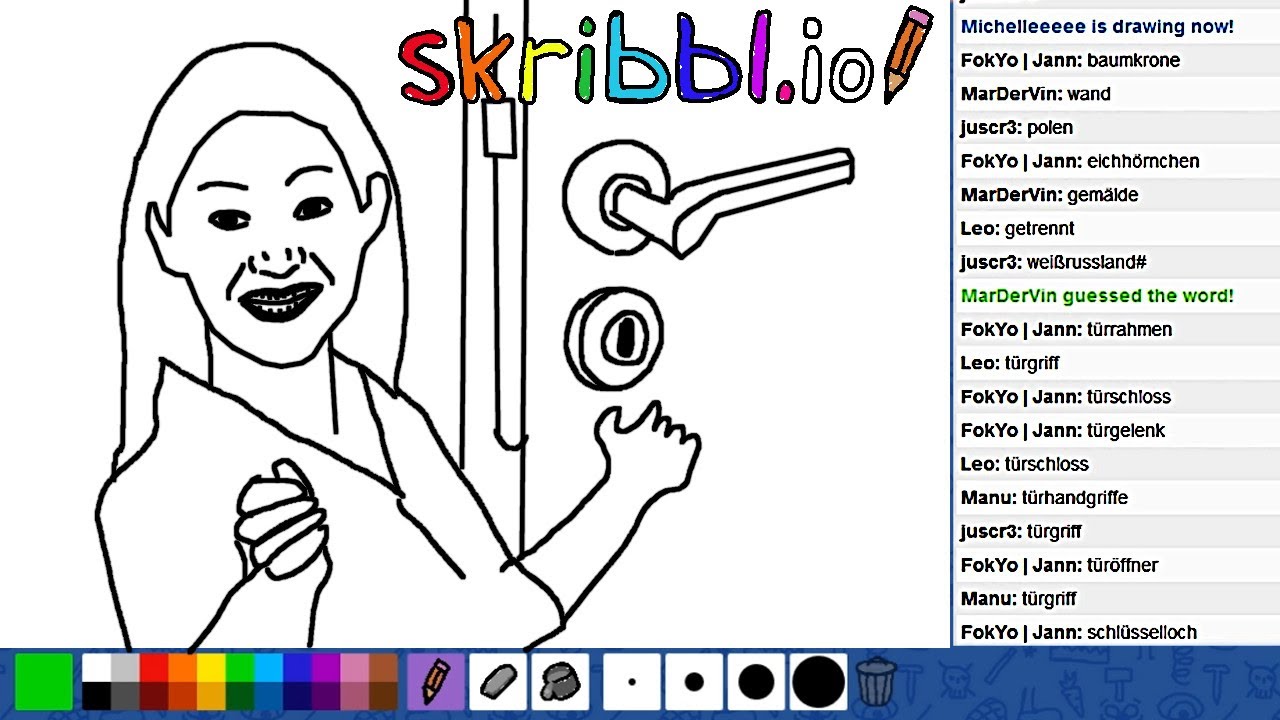Click the drawn woman's face on canvas
The width and height of the screenshot is (1280, 720).
[x=269, y=240]
